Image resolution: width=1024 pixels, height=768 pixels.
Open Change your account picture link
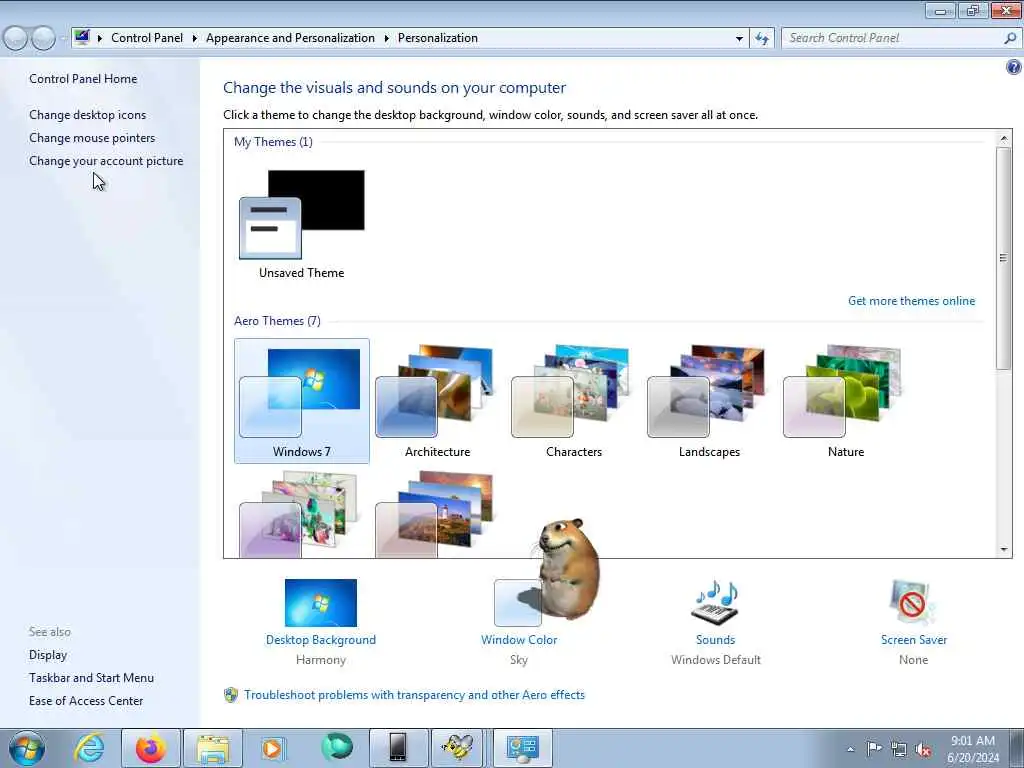[106, 161]
